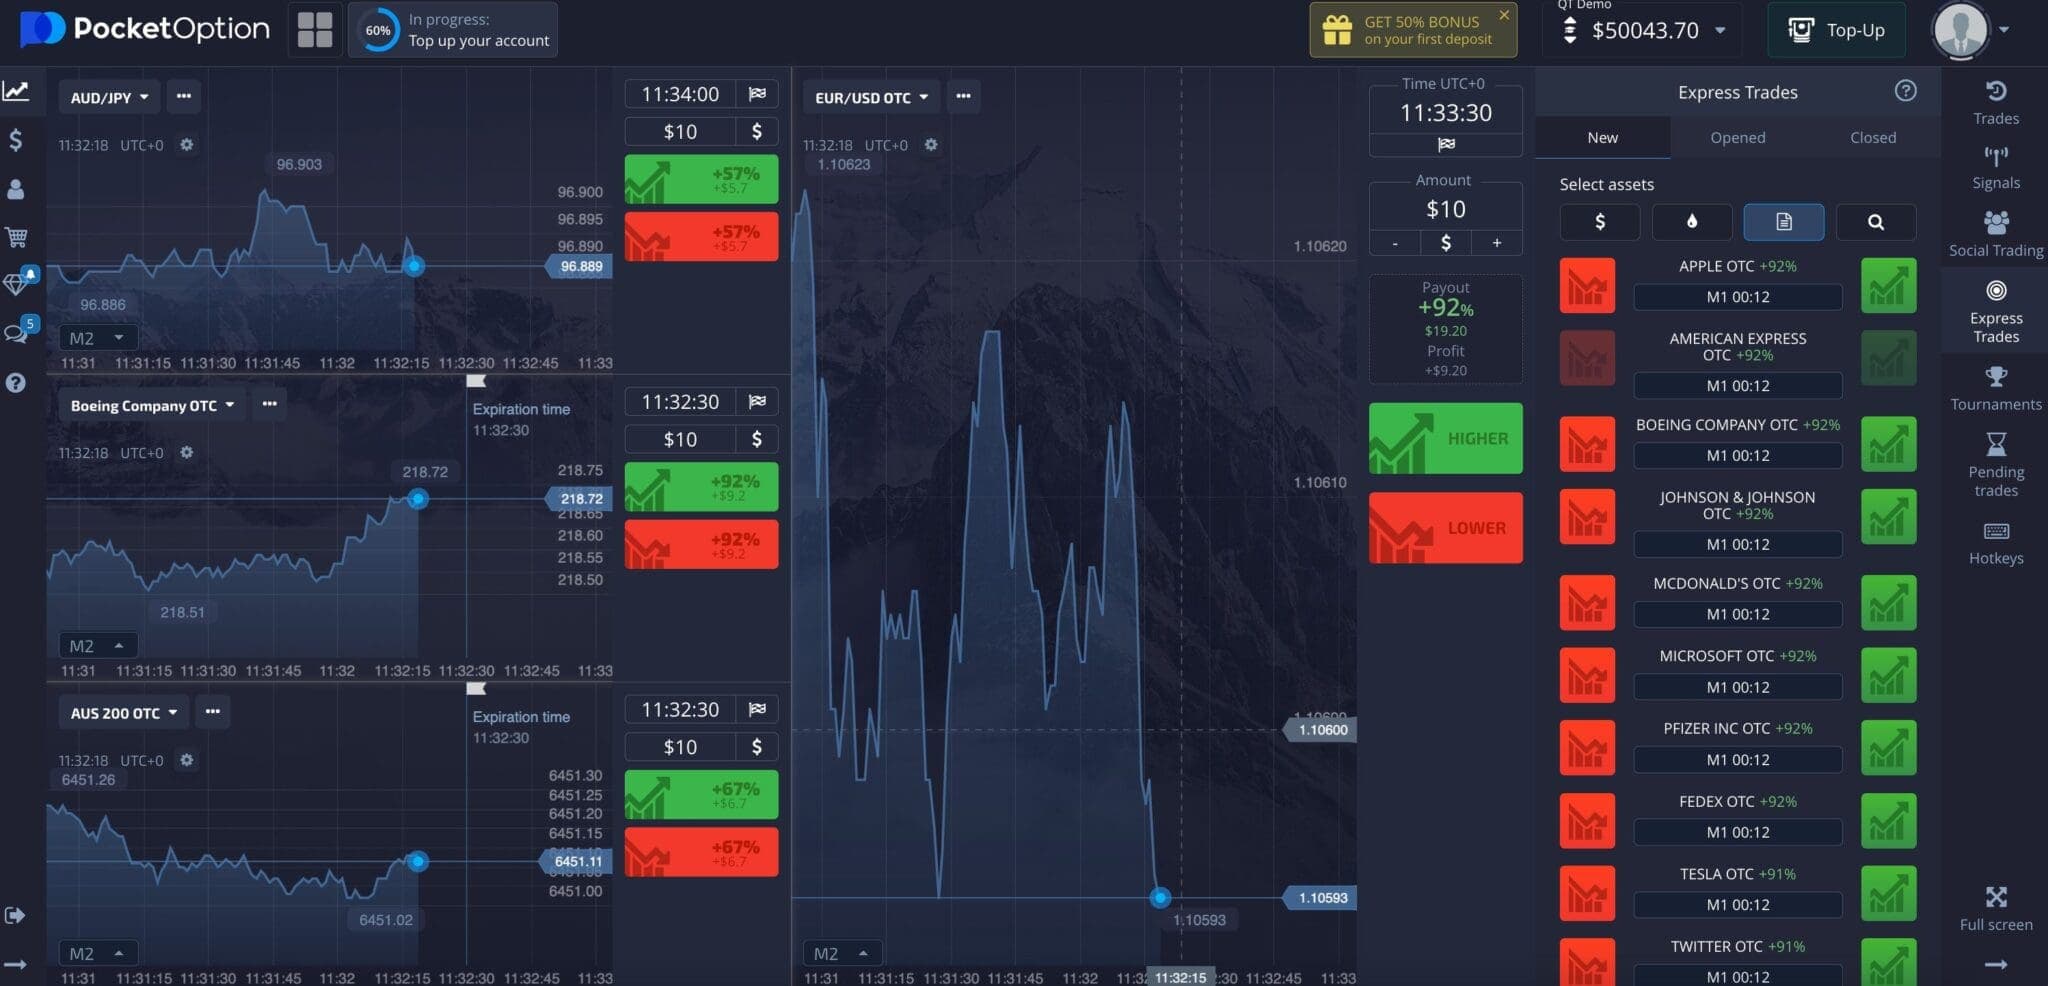Open the Signals icon
The height and width of the screenshot is (986, 2048).
[x=1995, y=168]
